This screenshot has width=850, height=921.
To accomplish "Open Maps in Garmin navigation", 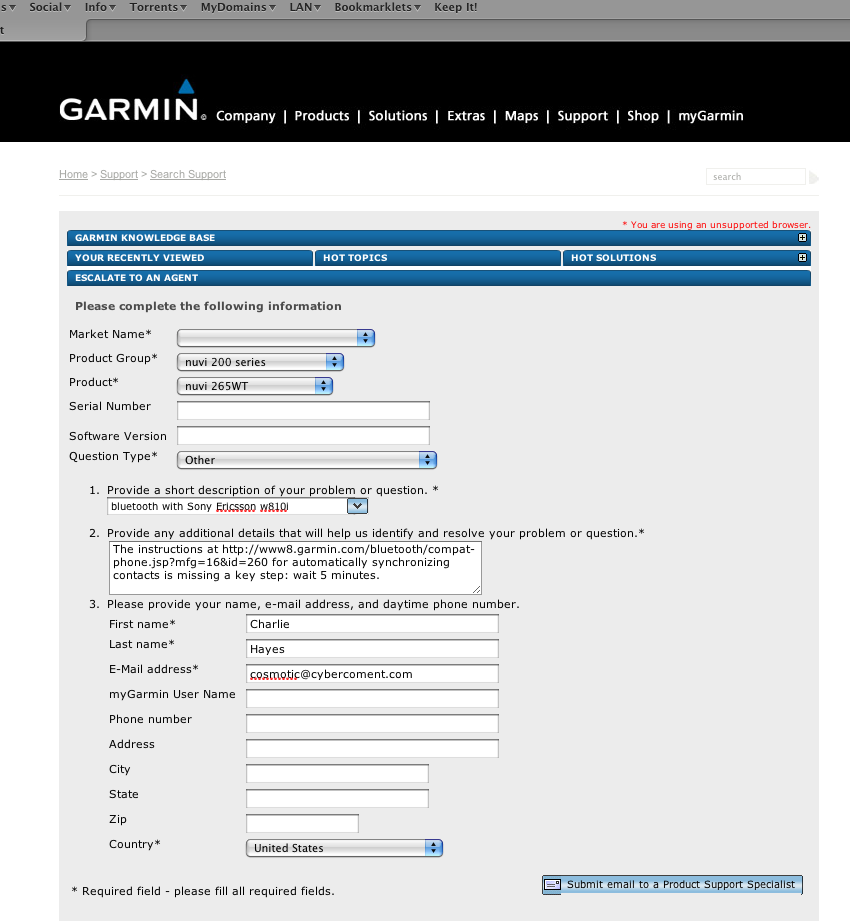I will click(x=521, y=116).
